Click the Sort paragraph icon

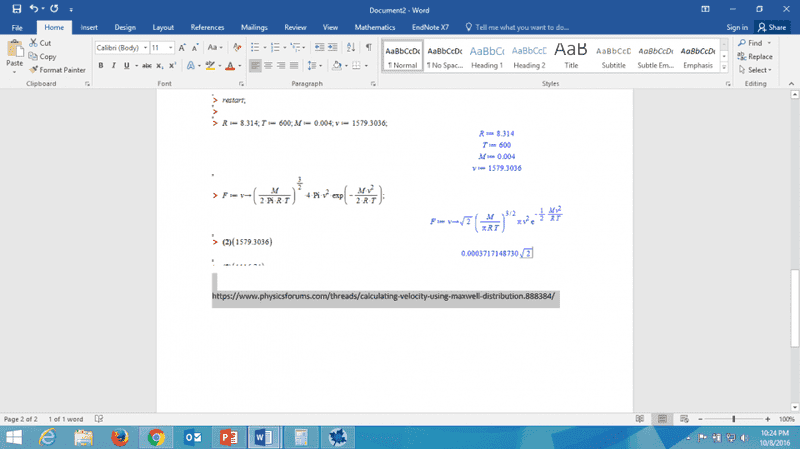pos(349,47)
